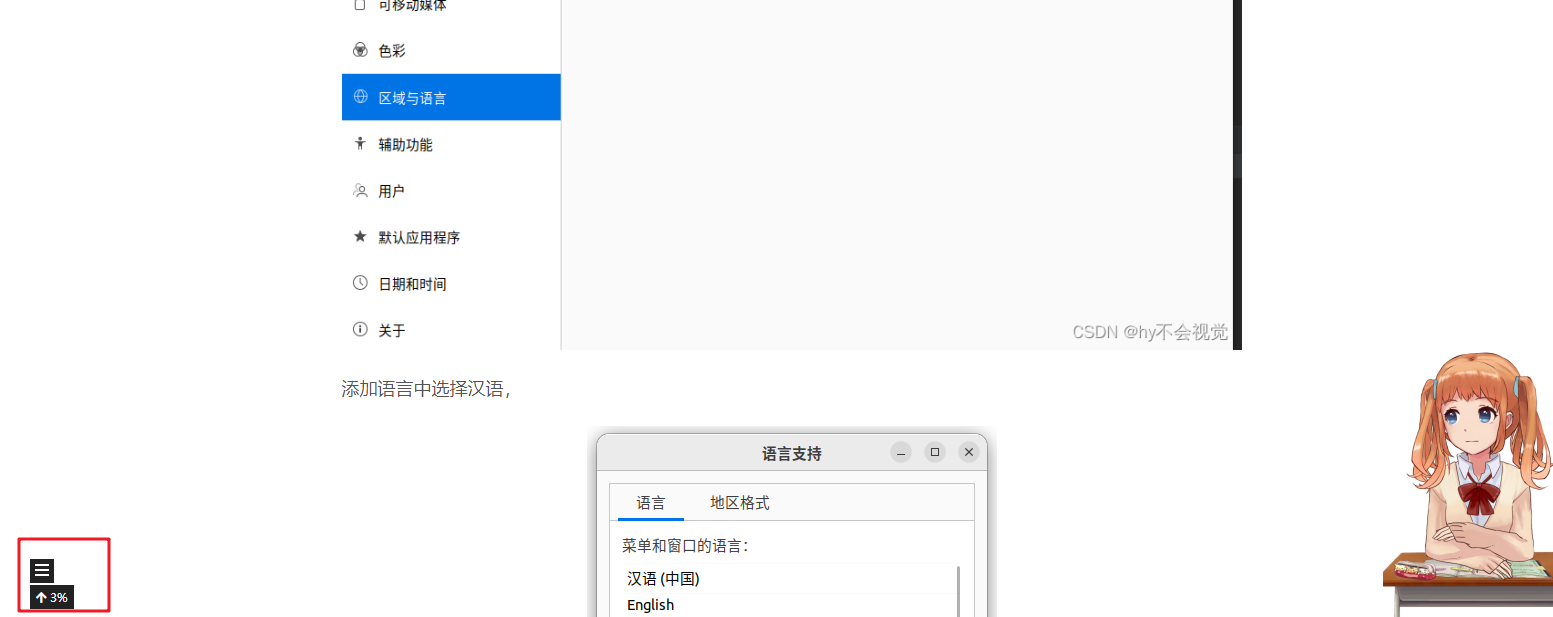Click the users icon beside 用户
The height and width of the screenshot is (617, 1553).
pos(361,190)
